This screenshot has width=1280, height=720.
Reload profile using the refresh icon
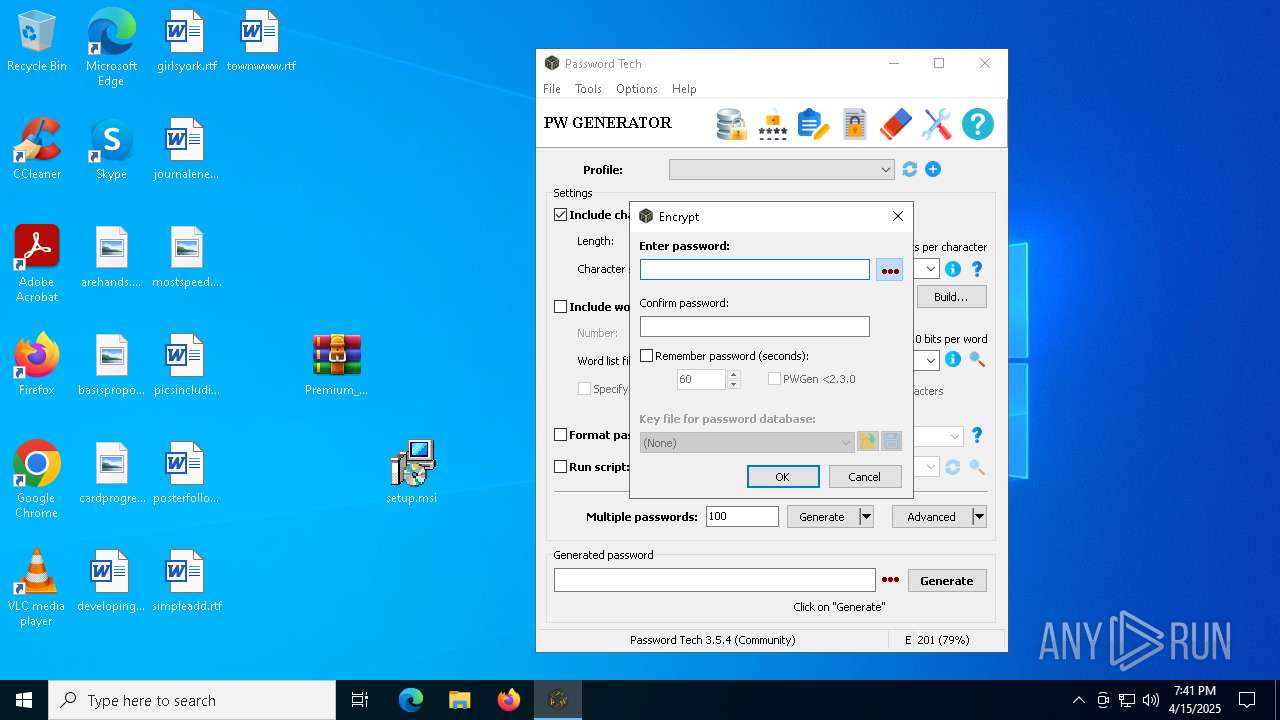pyautogui.click(x=909, y=170)
